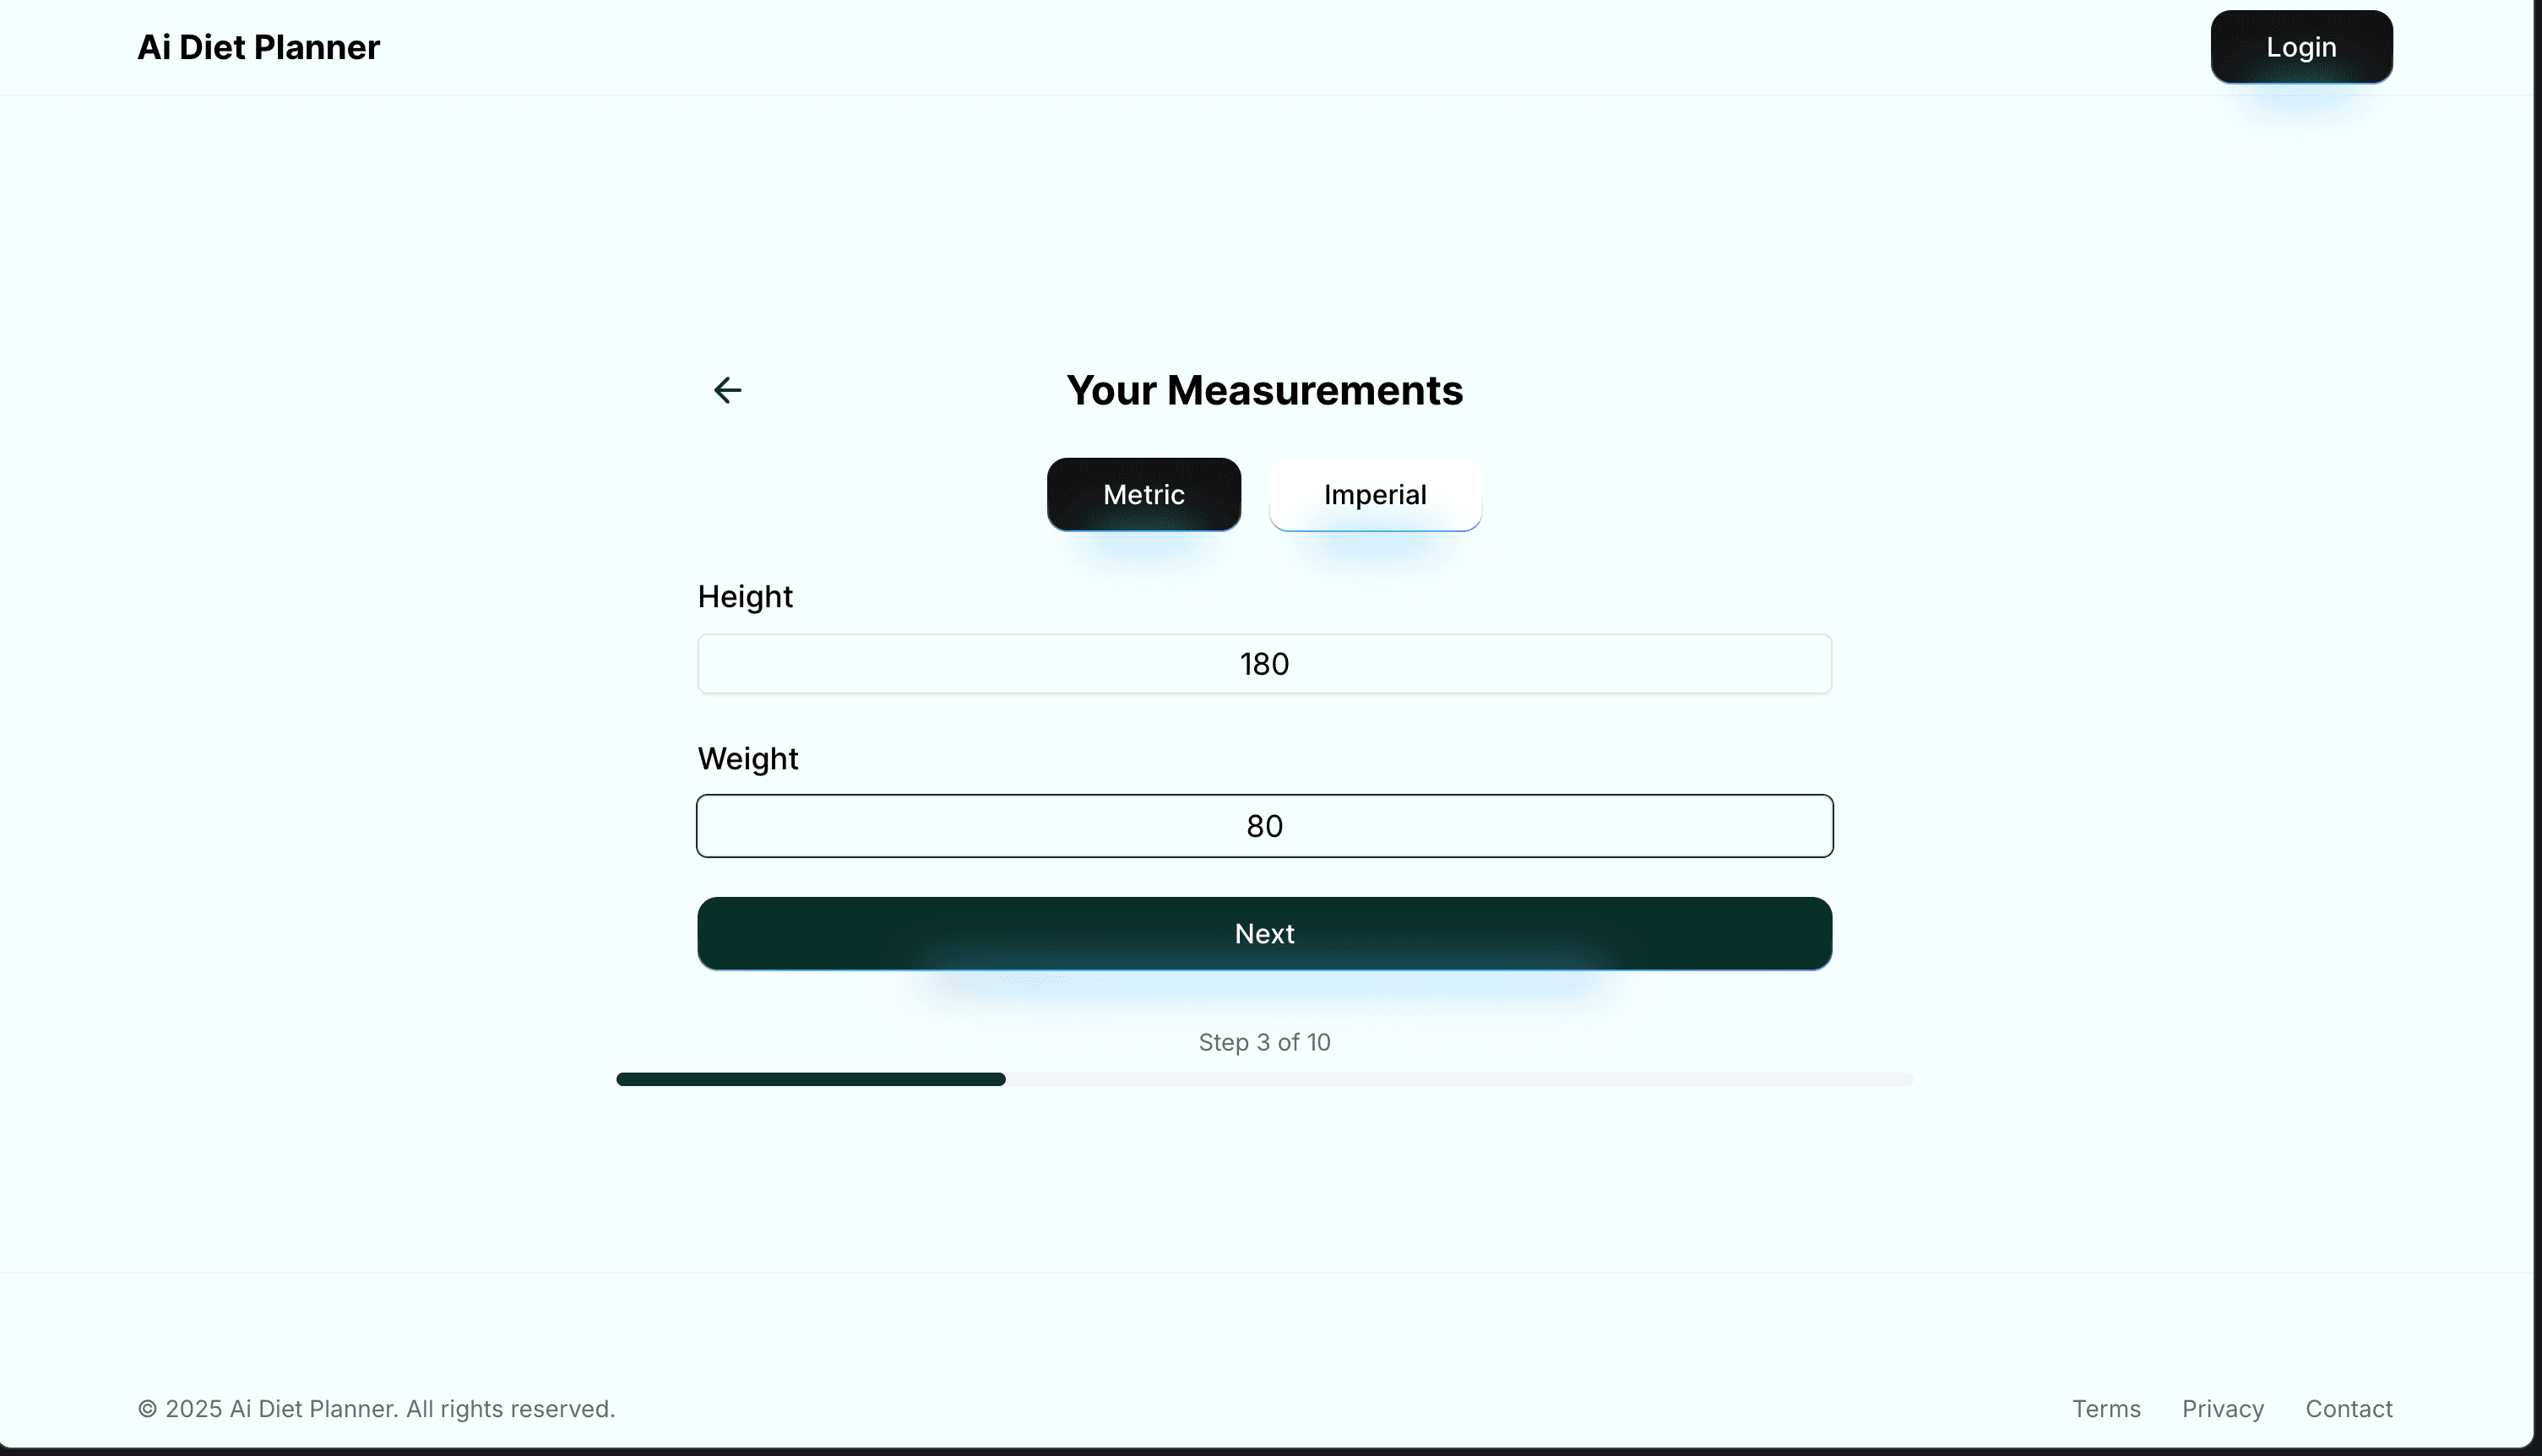Viewport: 2542px width, 1456px height.
Task: Click the 'Height' label
Action: [745, 596]
